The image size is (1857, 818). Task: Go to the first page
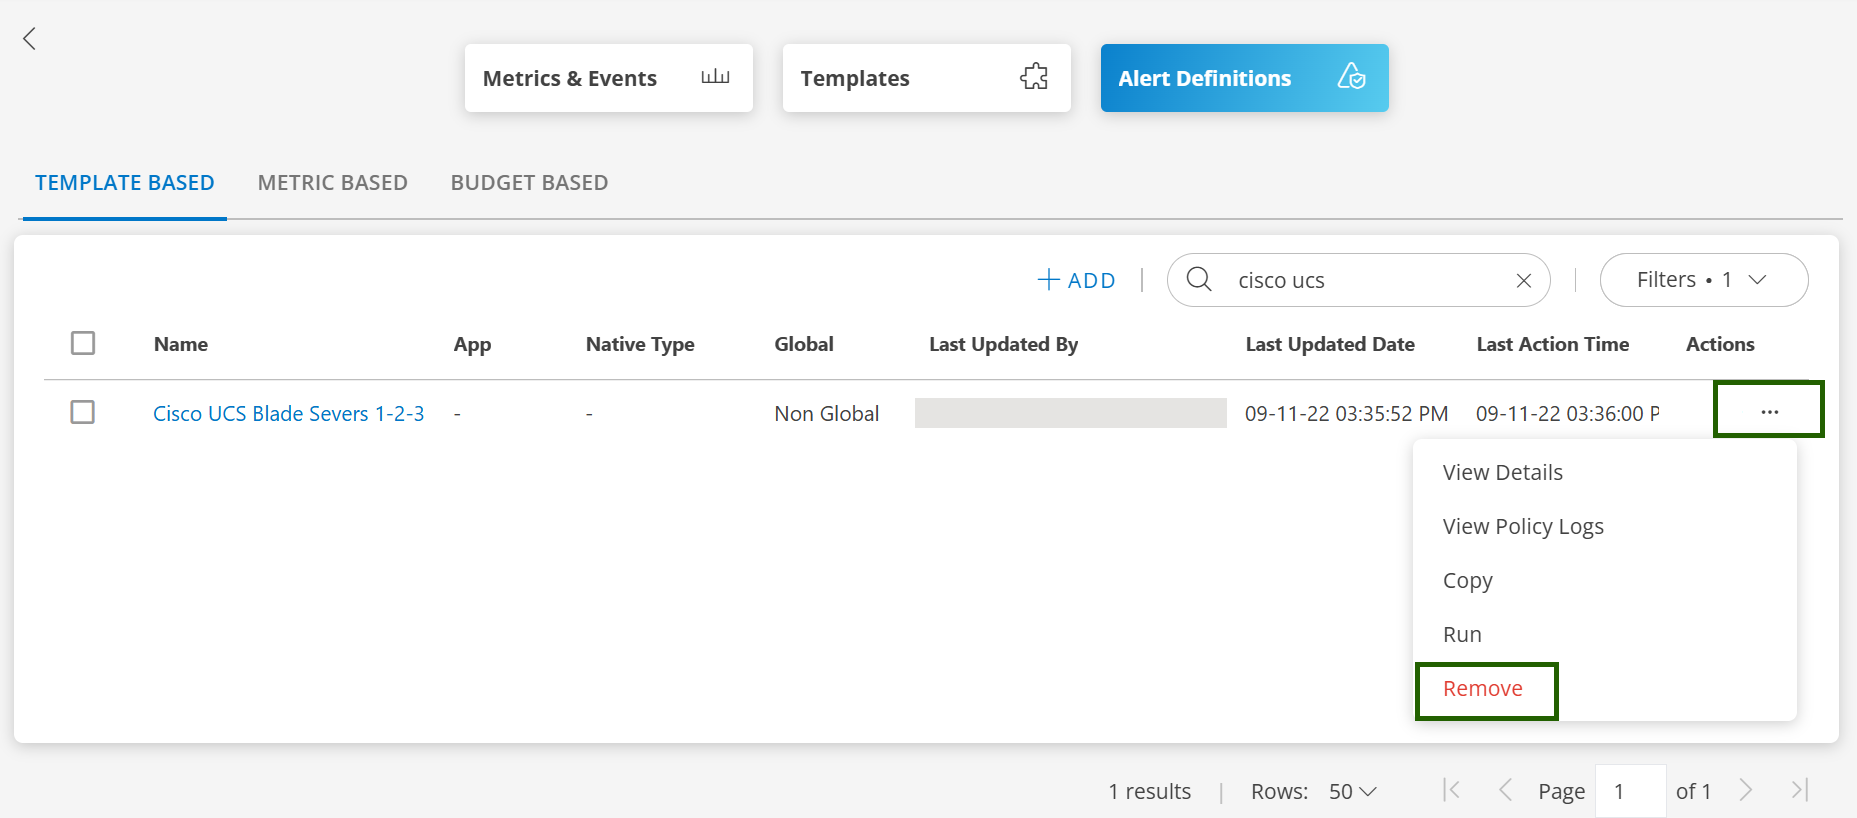pyautogui.click(x=1452, y=791)
